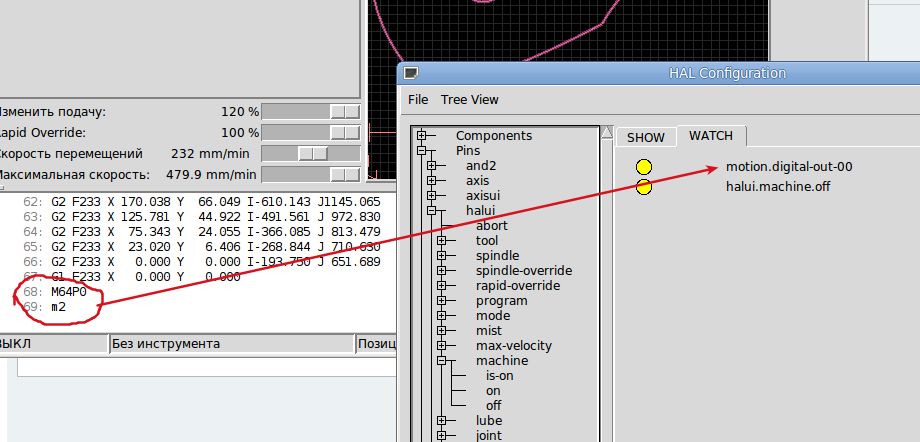920x442 pixels.
Task: Click the motion.digital-out-00 watch entry
Action: [789, 167]
